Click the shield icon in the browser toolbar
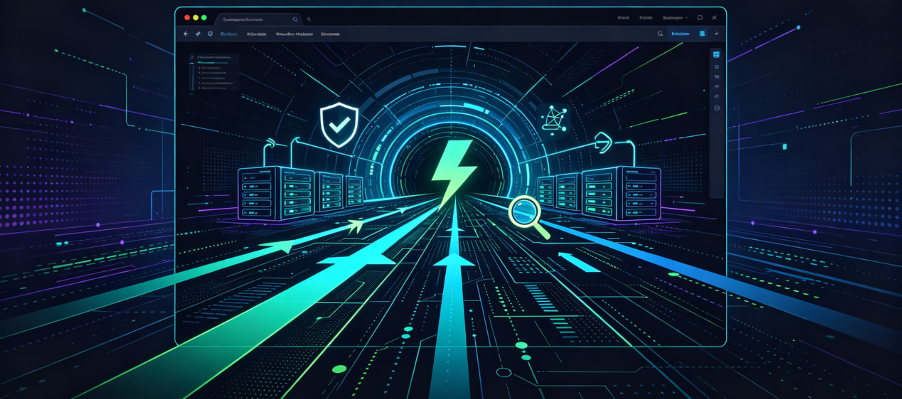 pos(210,34)
